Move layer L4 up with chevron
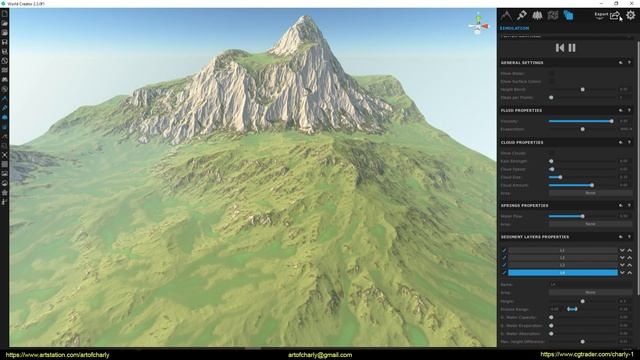 coord(630,272)
